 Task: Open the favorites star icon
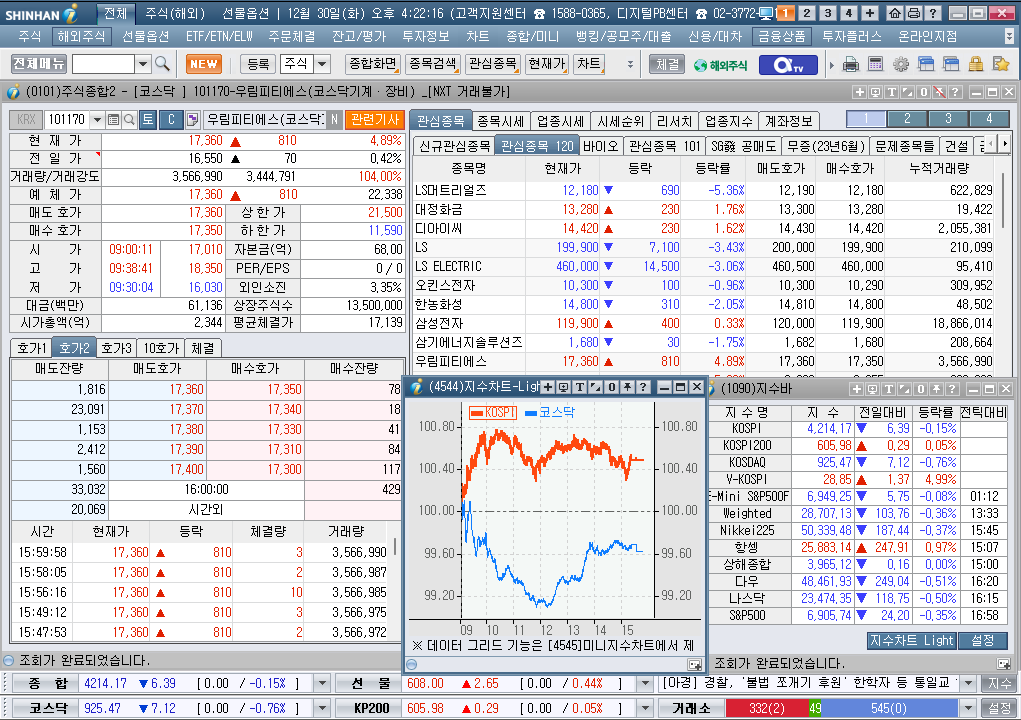[1001, 64]
